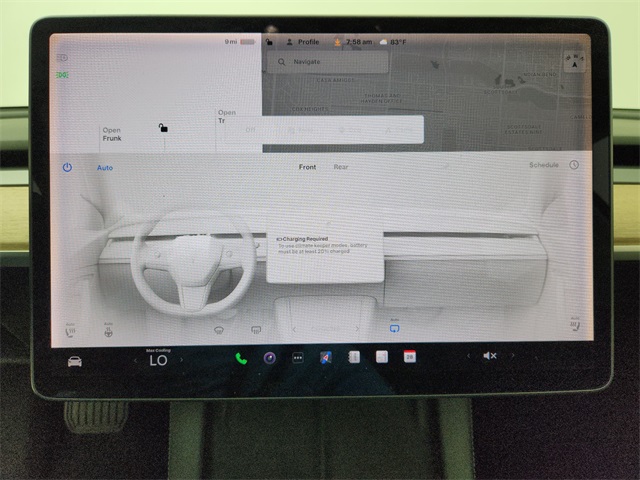Open the white app icon beside calendar
Viewport: 640px width, 480px height.
click(x=382, y=357)
